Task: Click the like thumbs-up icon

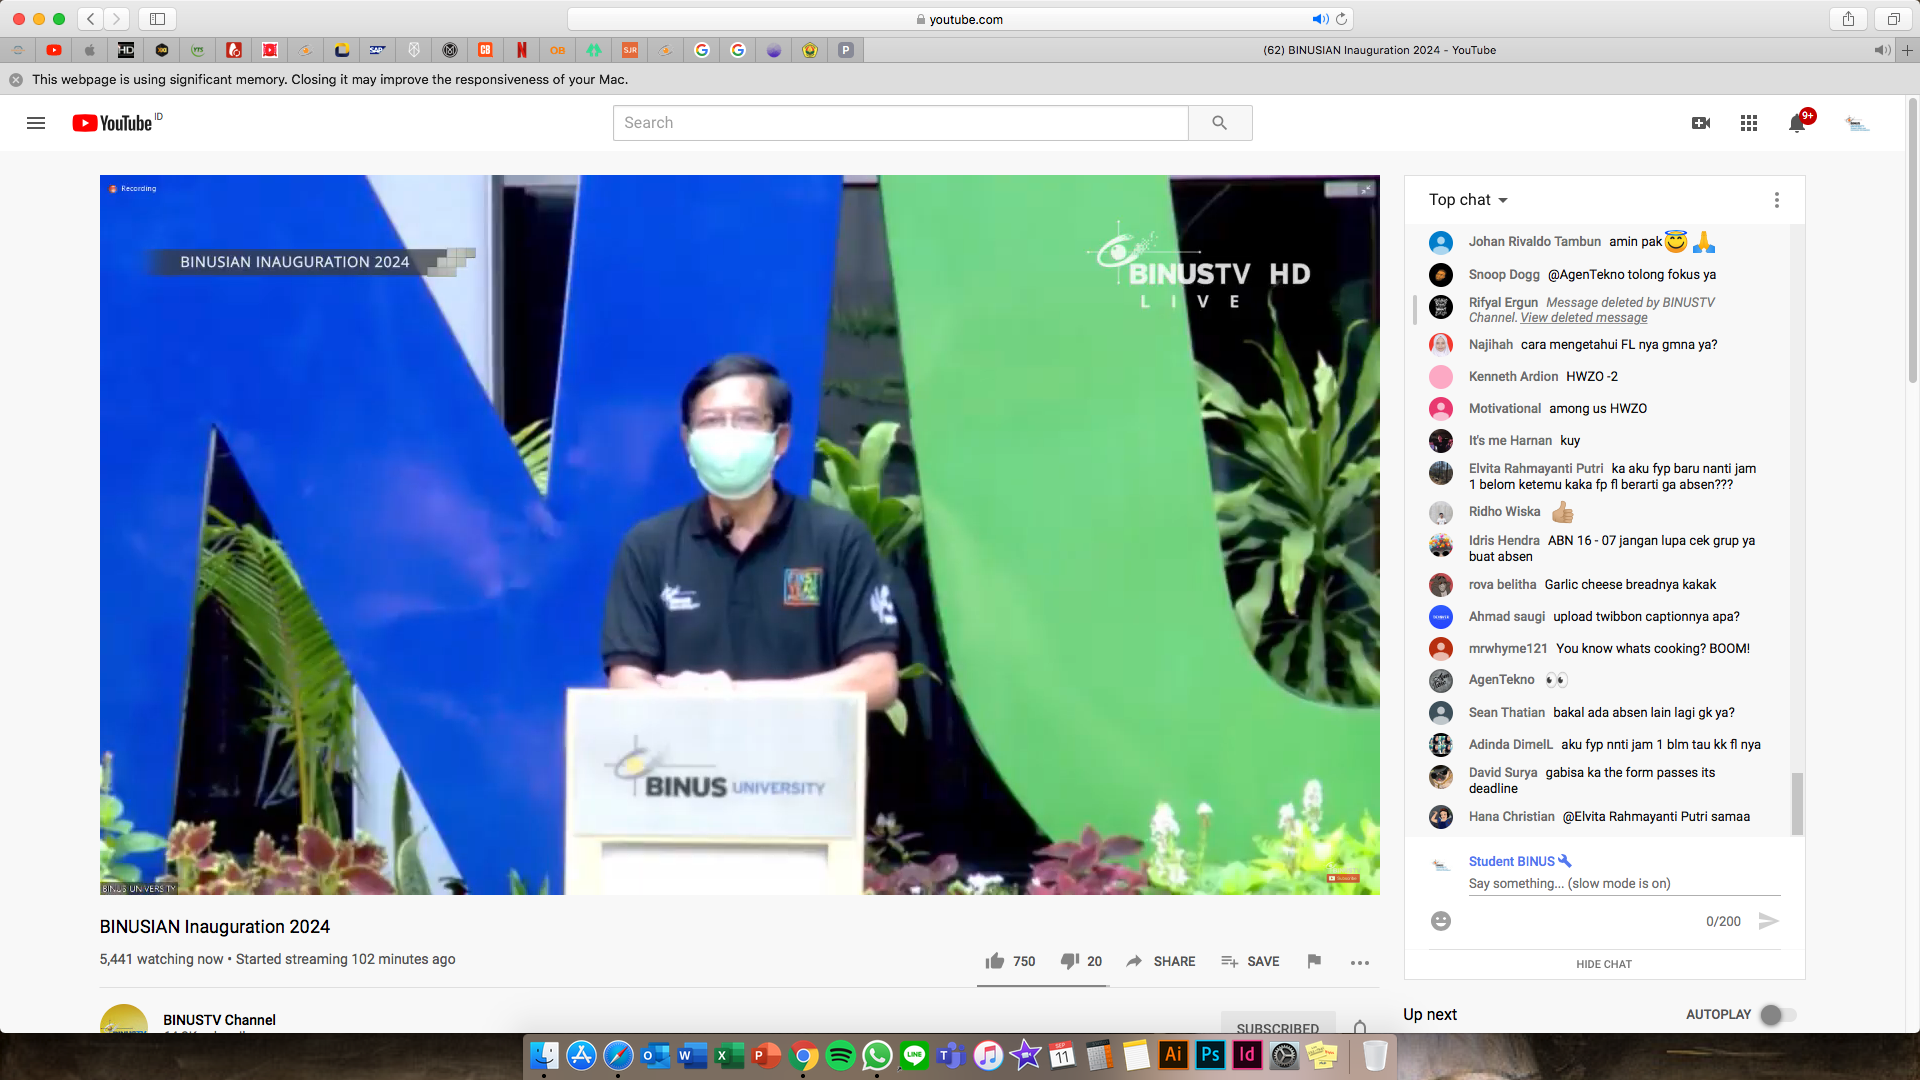Action: click(x=994, y=961)
